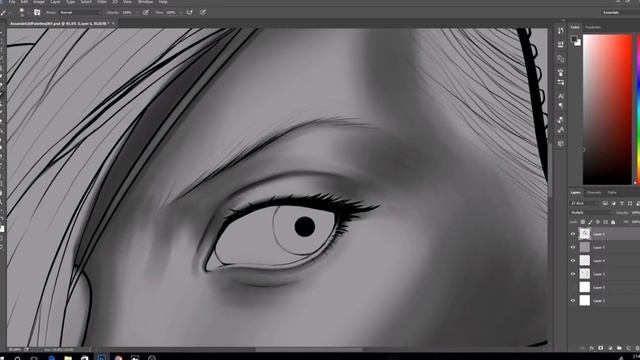Pick a color in the red color field

607,110
